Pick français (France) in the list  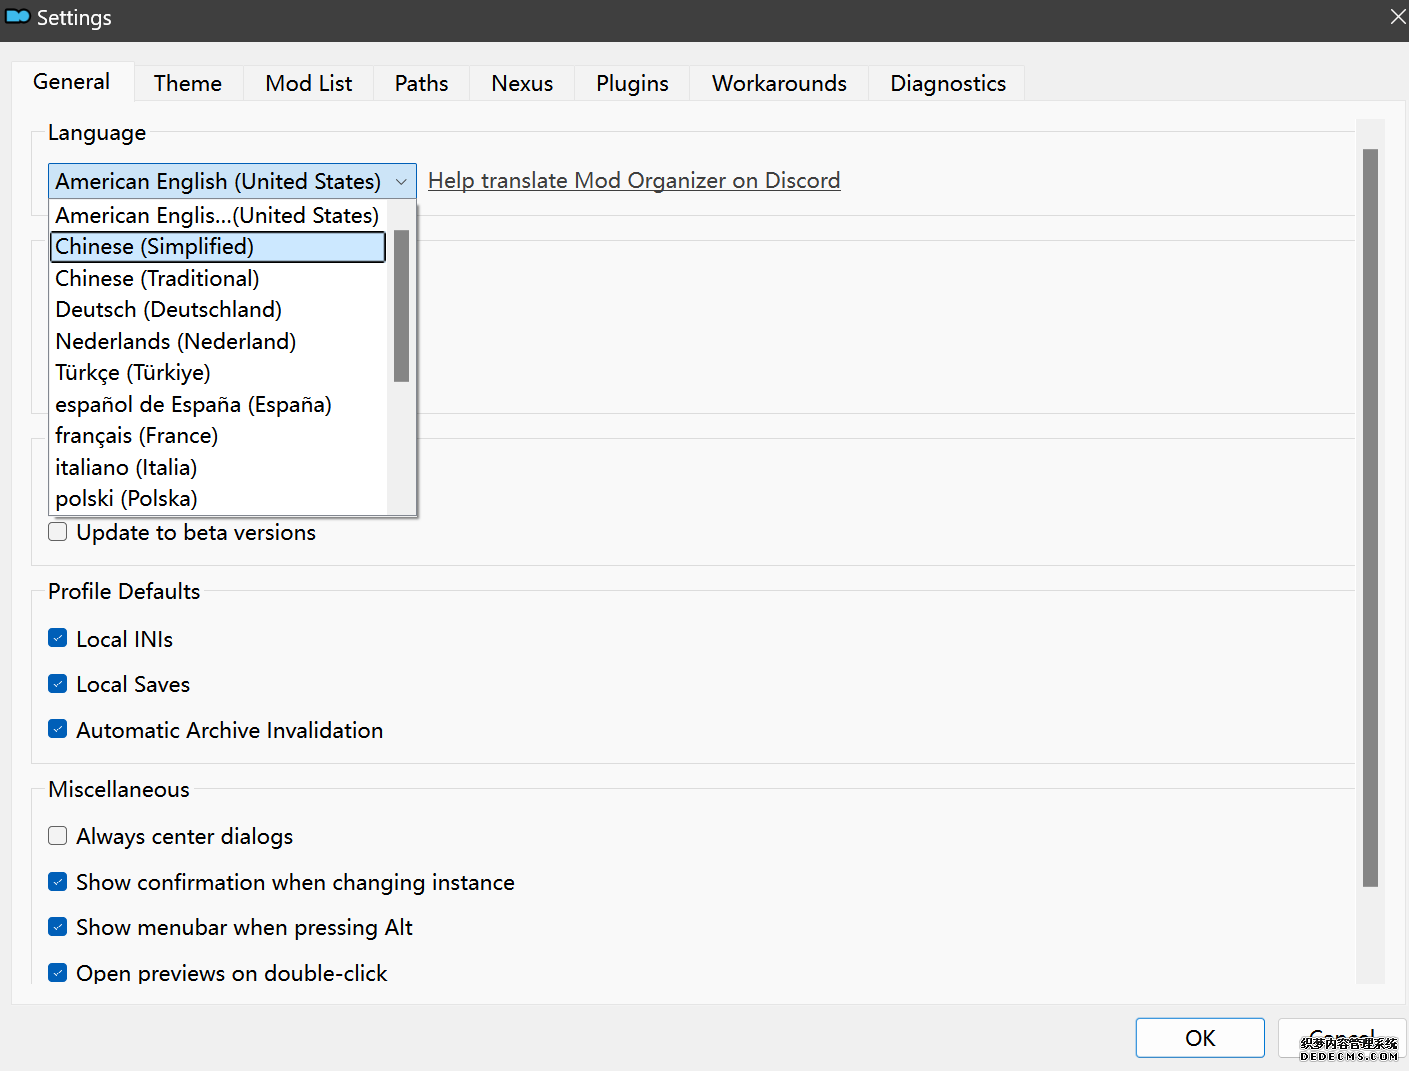(x=136, y=436)
